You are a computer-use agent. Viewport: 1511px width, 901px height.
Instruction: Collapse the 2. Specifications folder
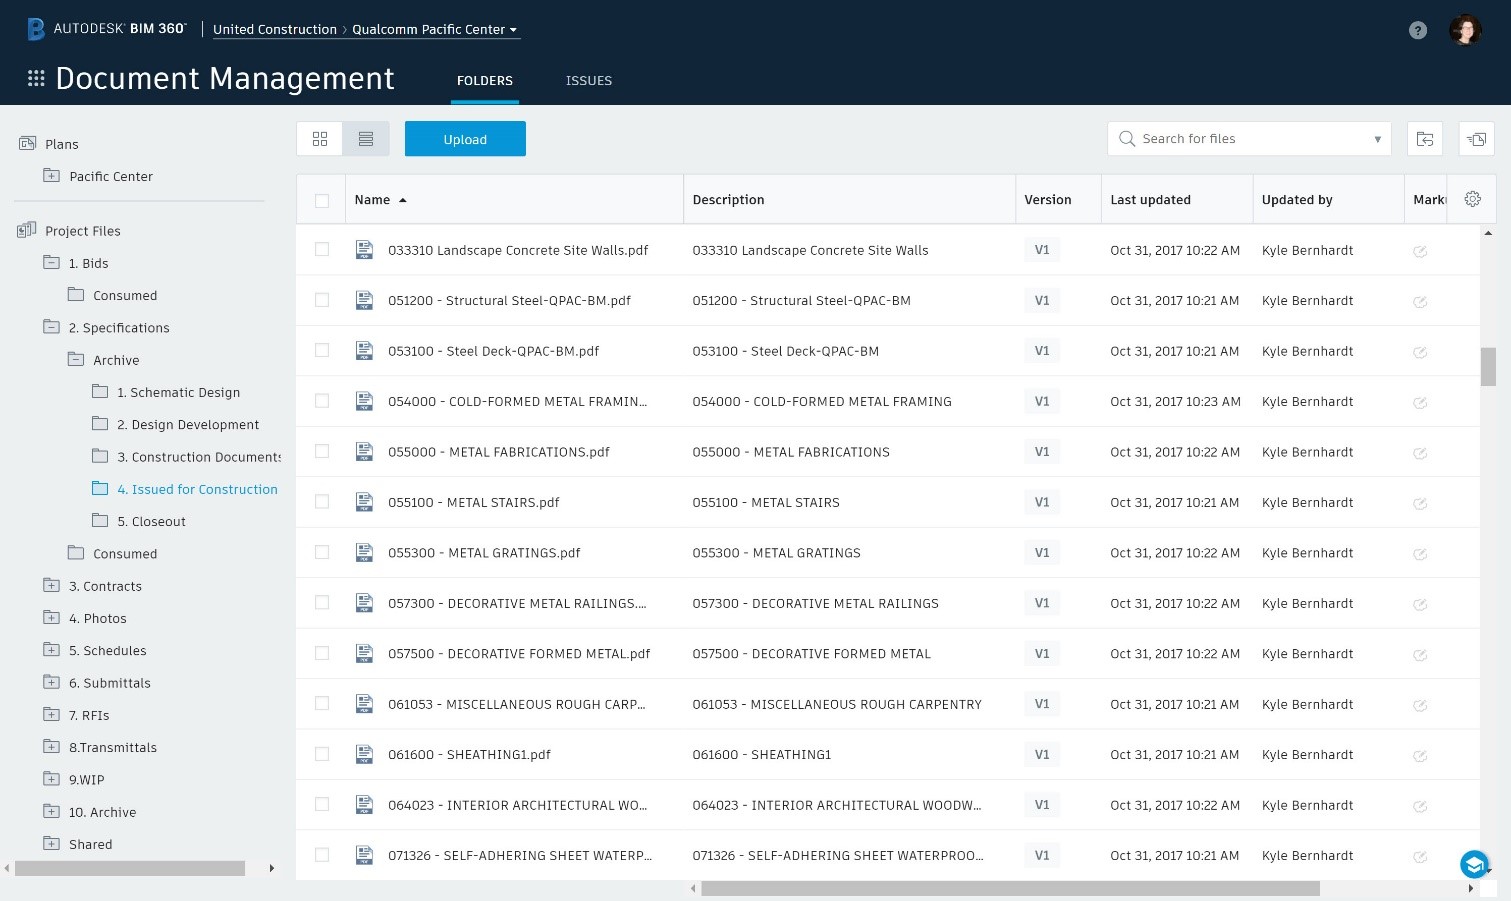point(51,327)
